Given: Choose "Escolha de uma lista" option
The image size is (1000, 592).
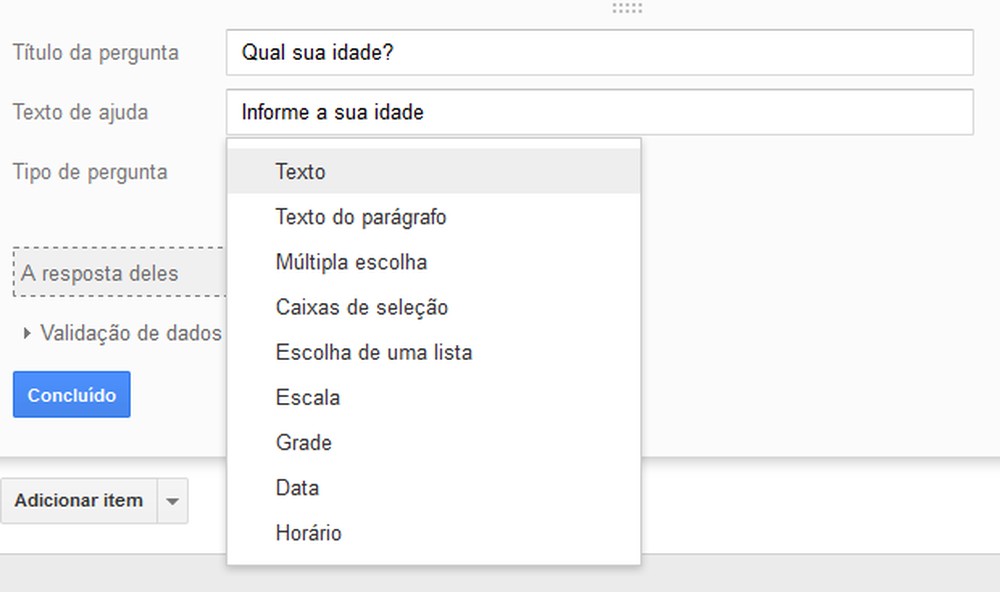Looking at the screenshot, I should (x=374, y=352).
